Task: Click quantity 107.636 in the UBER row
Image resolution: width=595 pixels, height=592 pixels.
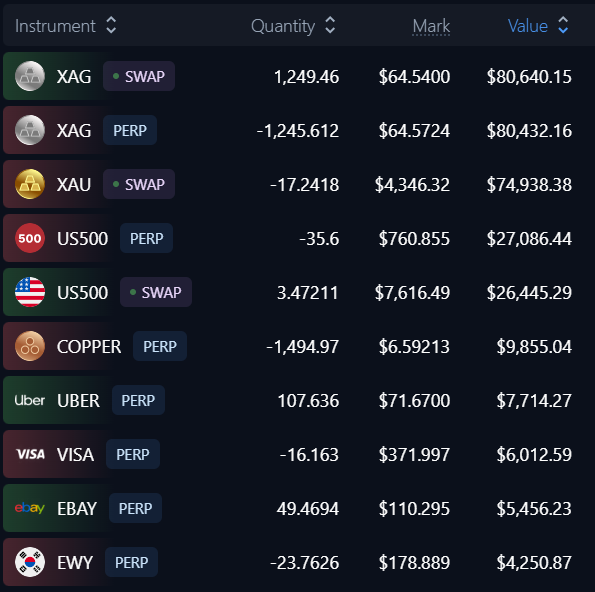Action: (x=309, y=401)
